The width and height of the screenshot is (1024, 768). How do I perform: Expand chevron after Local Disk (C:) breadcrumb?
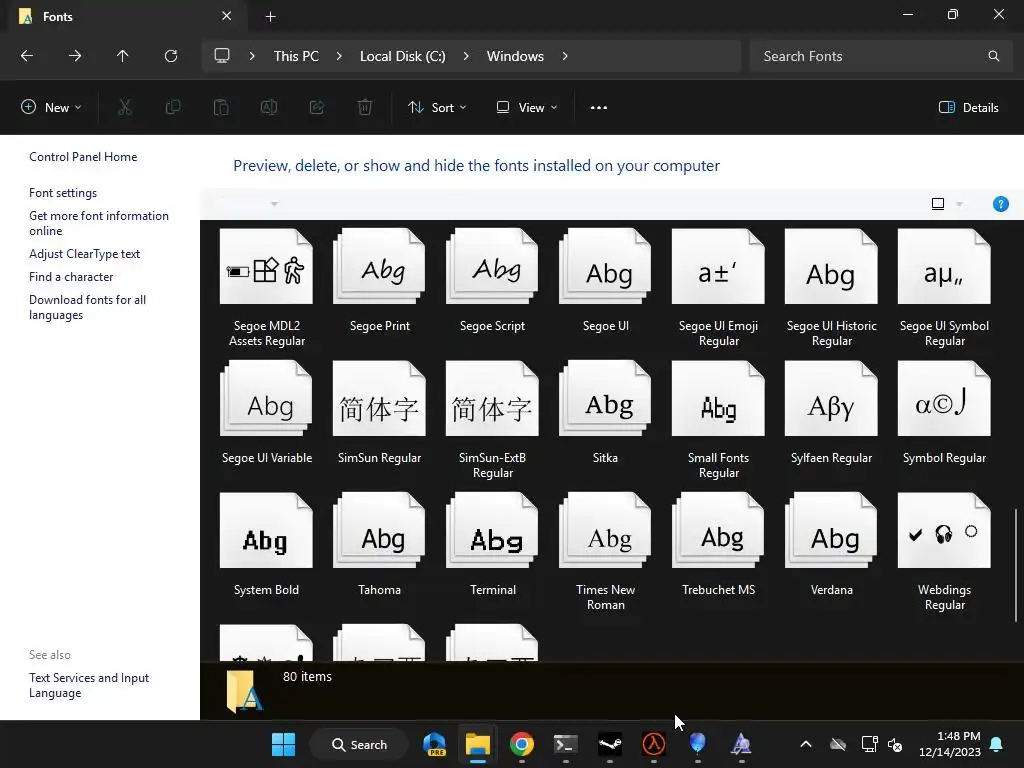click(466, 56)
